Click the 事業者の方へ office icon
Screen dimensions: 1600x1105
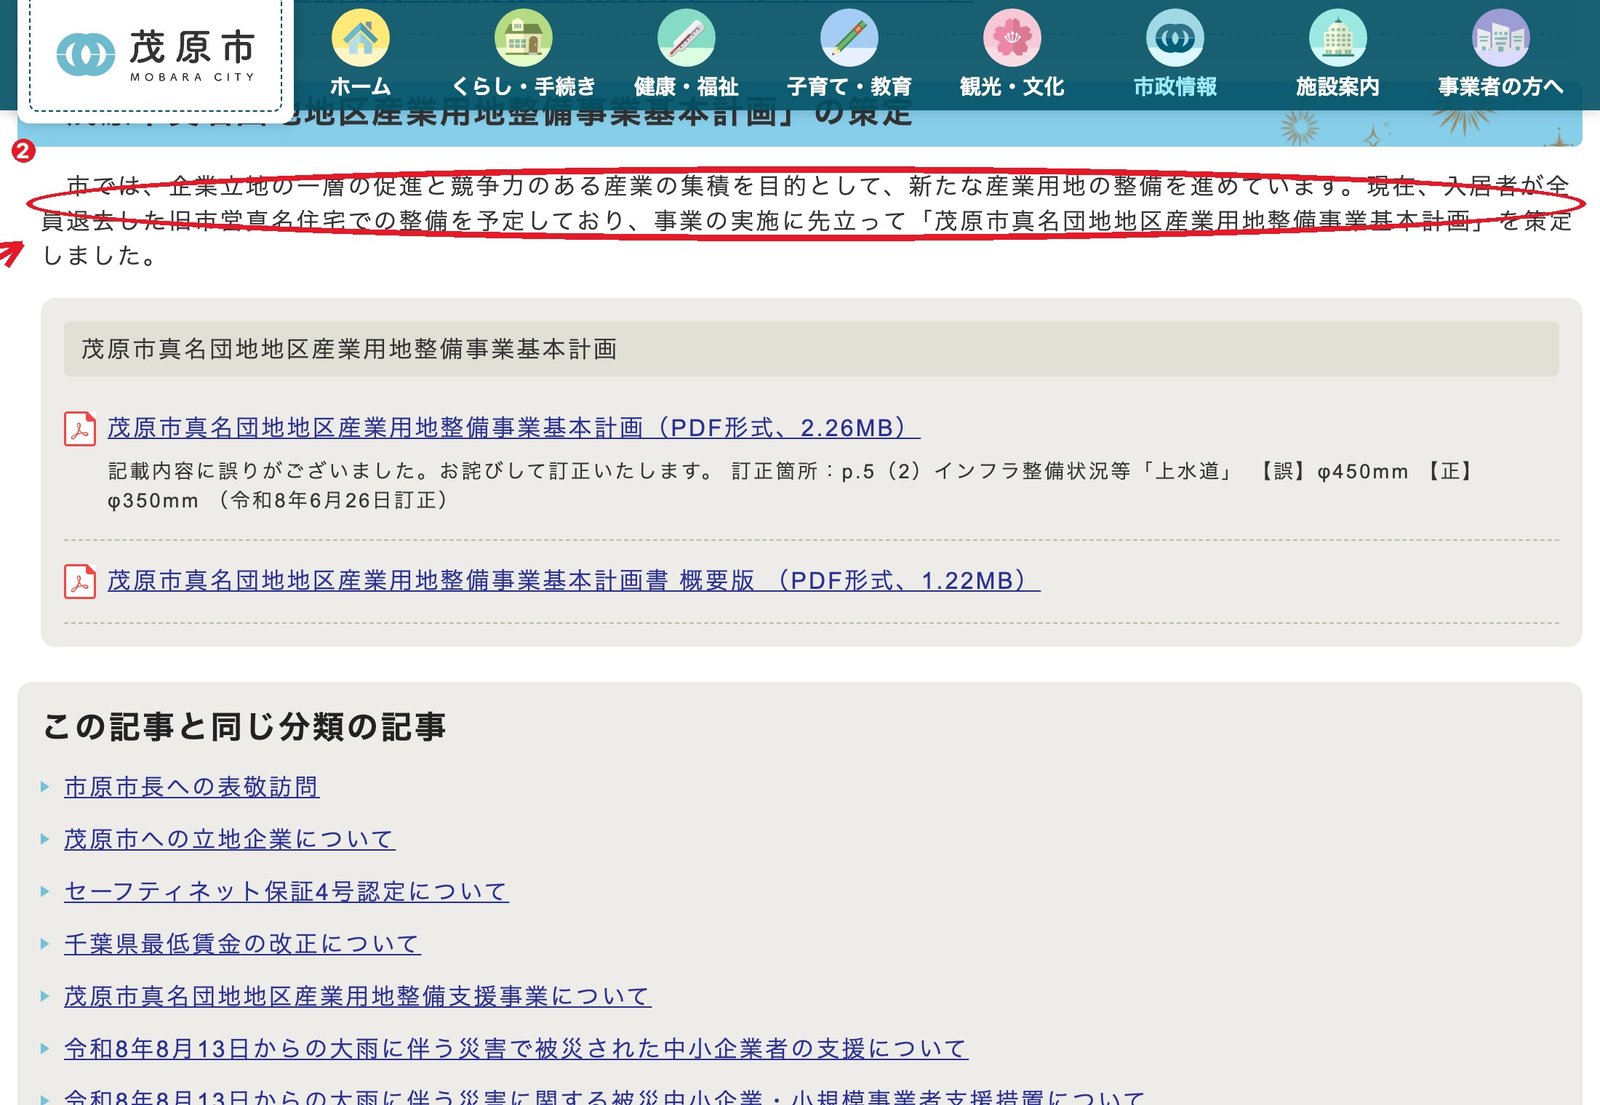(1501, 38)
